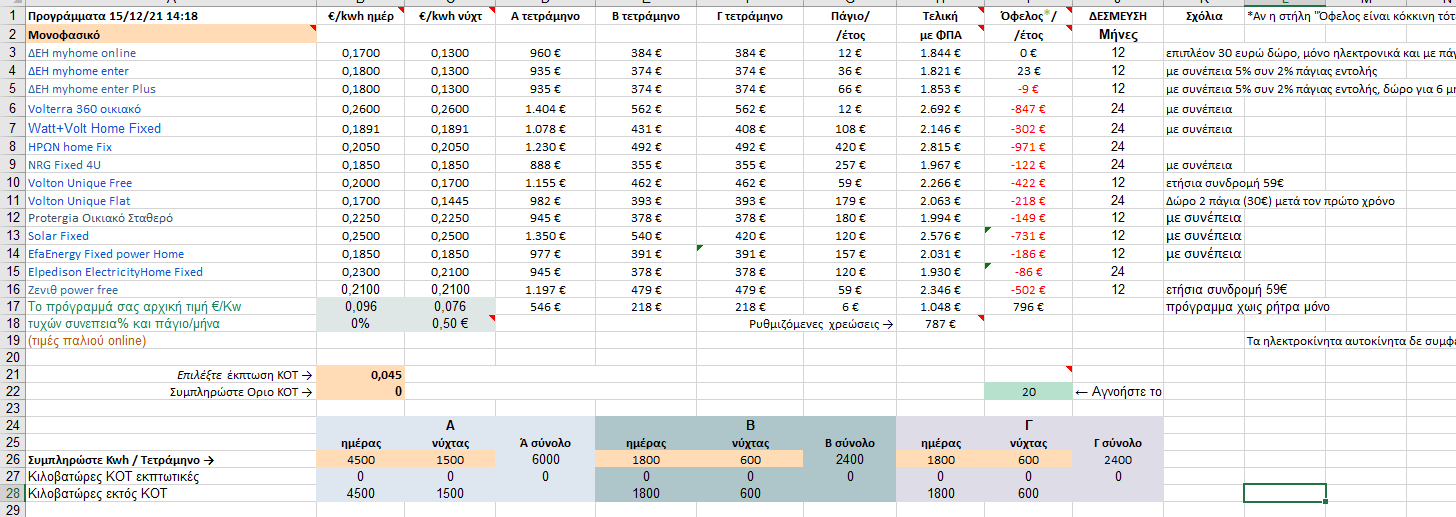1456x517 pixels.
Task: Open the Volterra 360 οικιακό link
Action: 84,108
